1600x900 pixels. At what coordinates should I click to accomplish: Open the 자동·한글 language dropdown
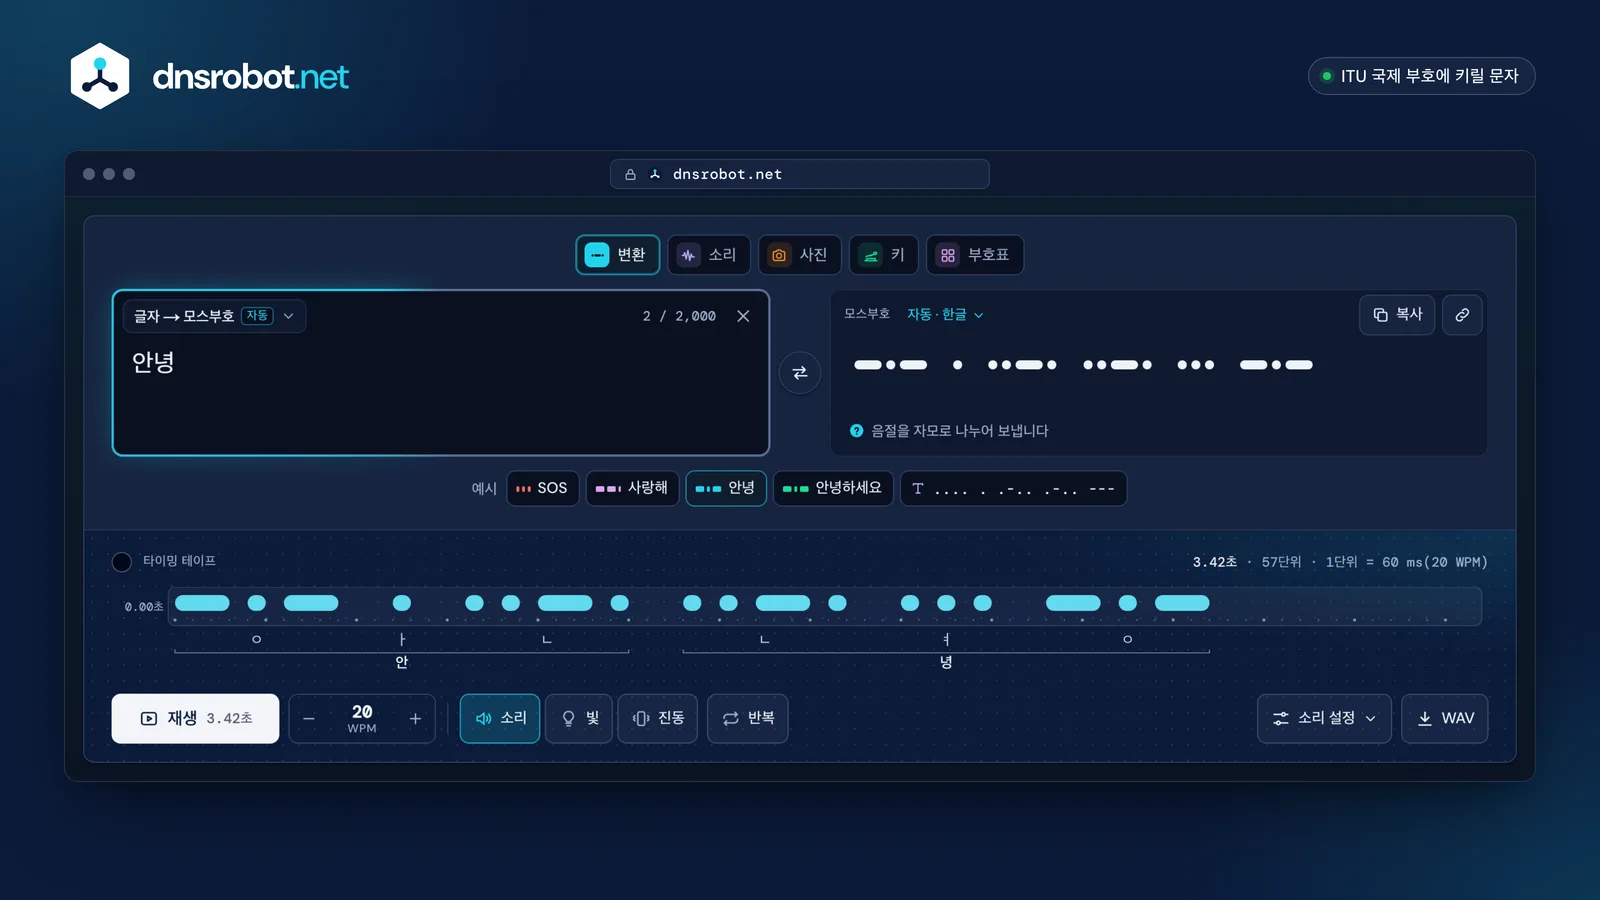click(x=945, y=315)
